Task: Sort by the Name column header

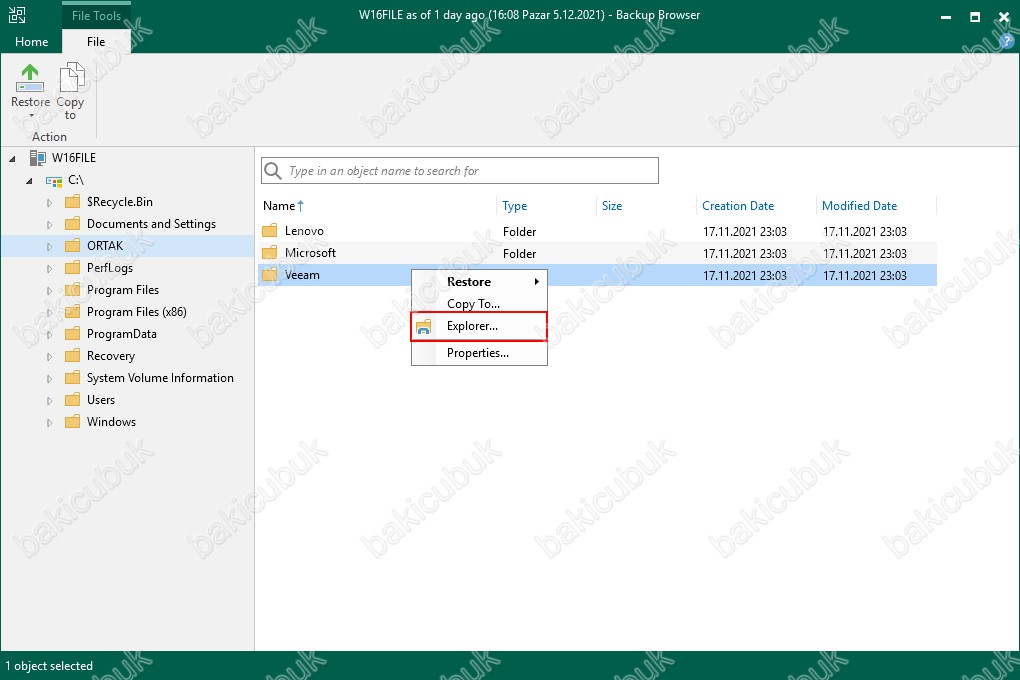Action: [x=377, y=206]
